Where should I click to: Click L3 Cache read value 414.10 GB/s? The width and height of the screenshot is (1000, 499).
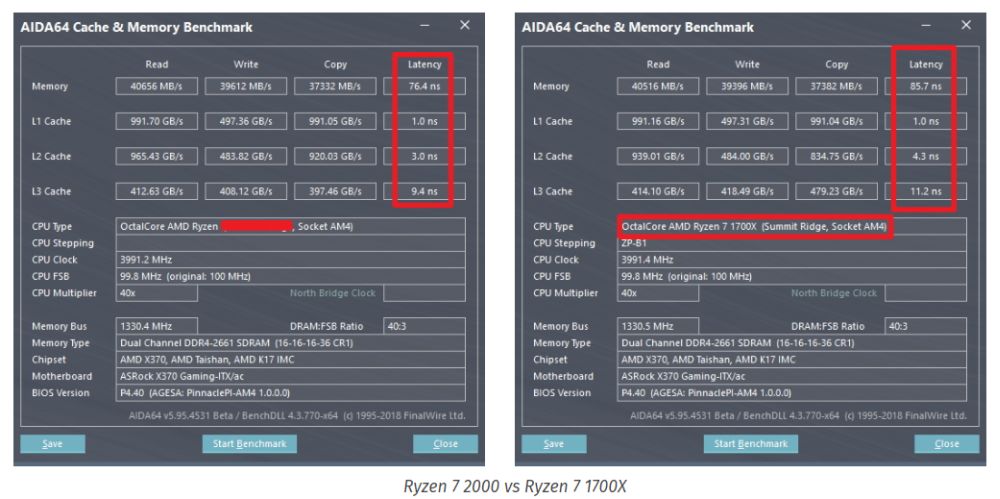point(658,191)
